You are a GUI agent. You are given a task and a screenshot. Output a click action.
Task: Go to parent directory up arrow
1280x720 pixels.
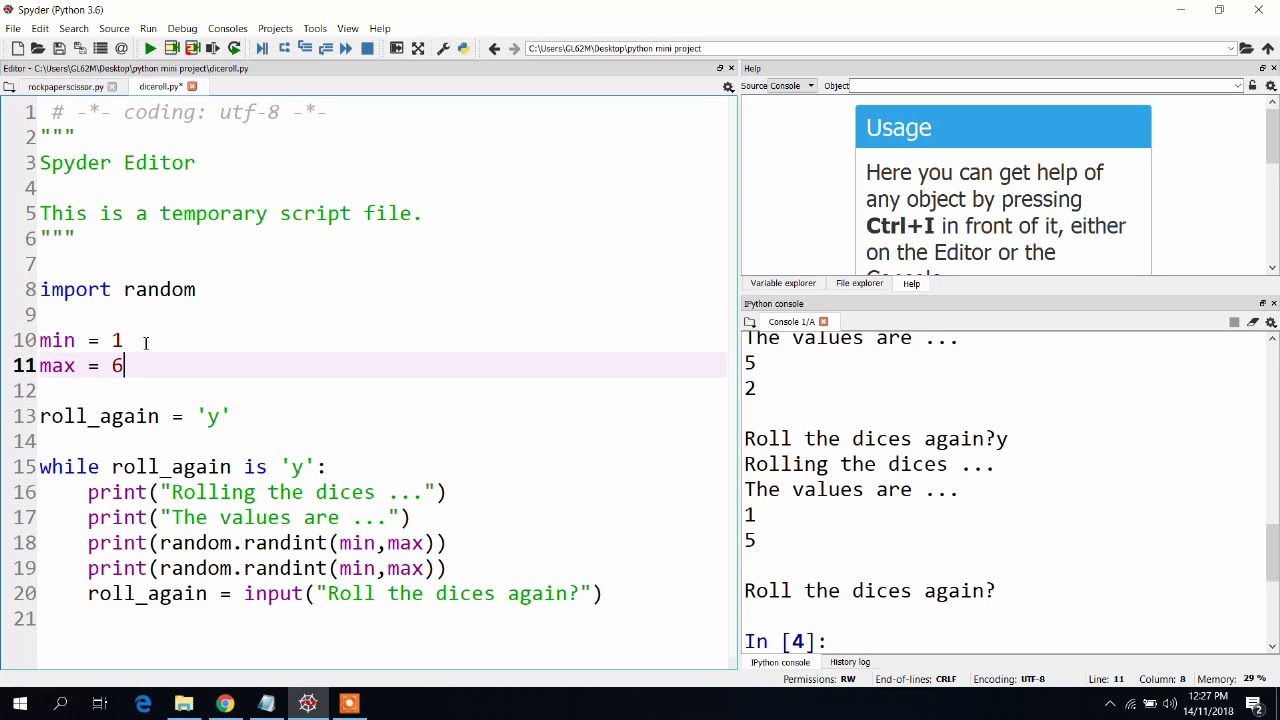[x=1268, y=48]
